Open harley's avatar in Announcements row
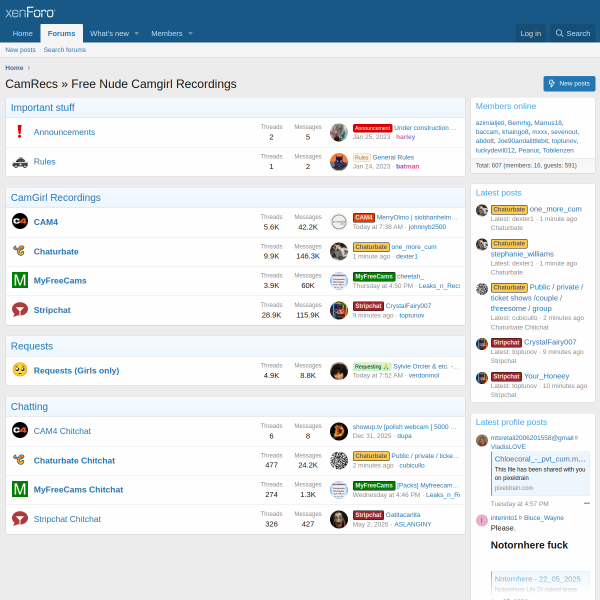Viewport: 600px width, 600px height. click(x=339, y=132)
